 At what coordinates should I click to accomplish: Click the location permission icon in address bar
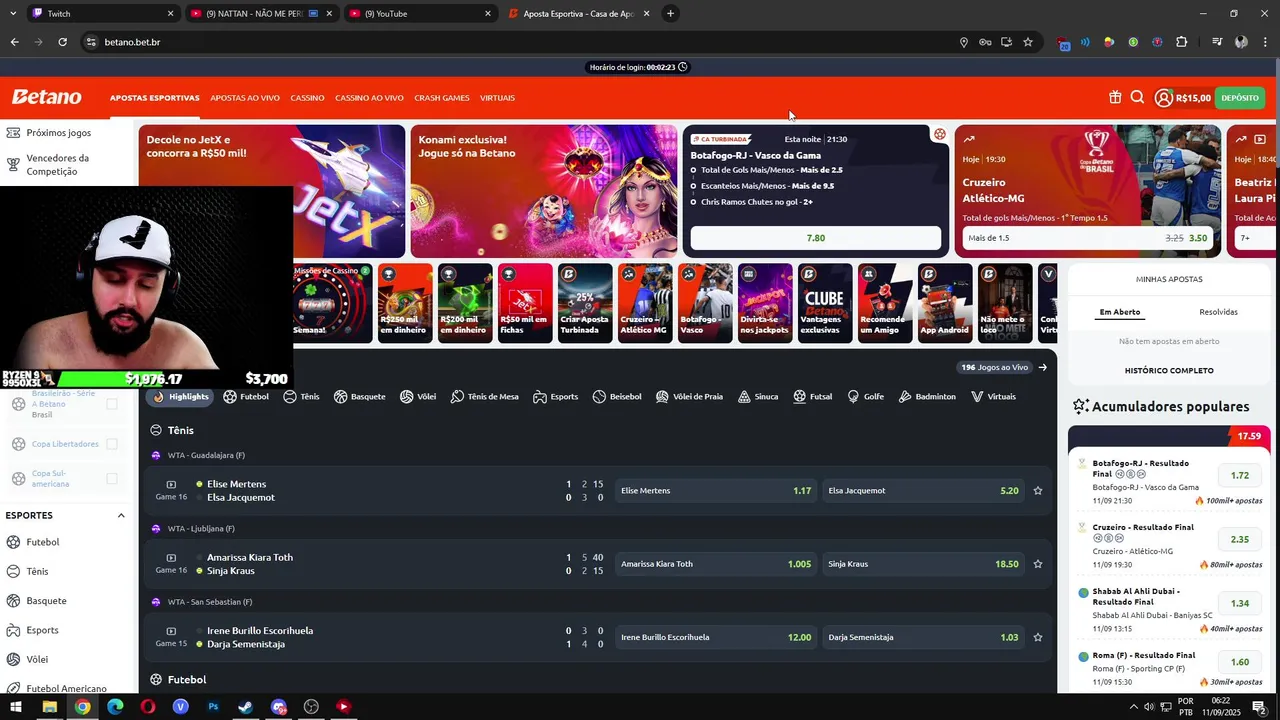pyautogui.click(x=964, y=42)
